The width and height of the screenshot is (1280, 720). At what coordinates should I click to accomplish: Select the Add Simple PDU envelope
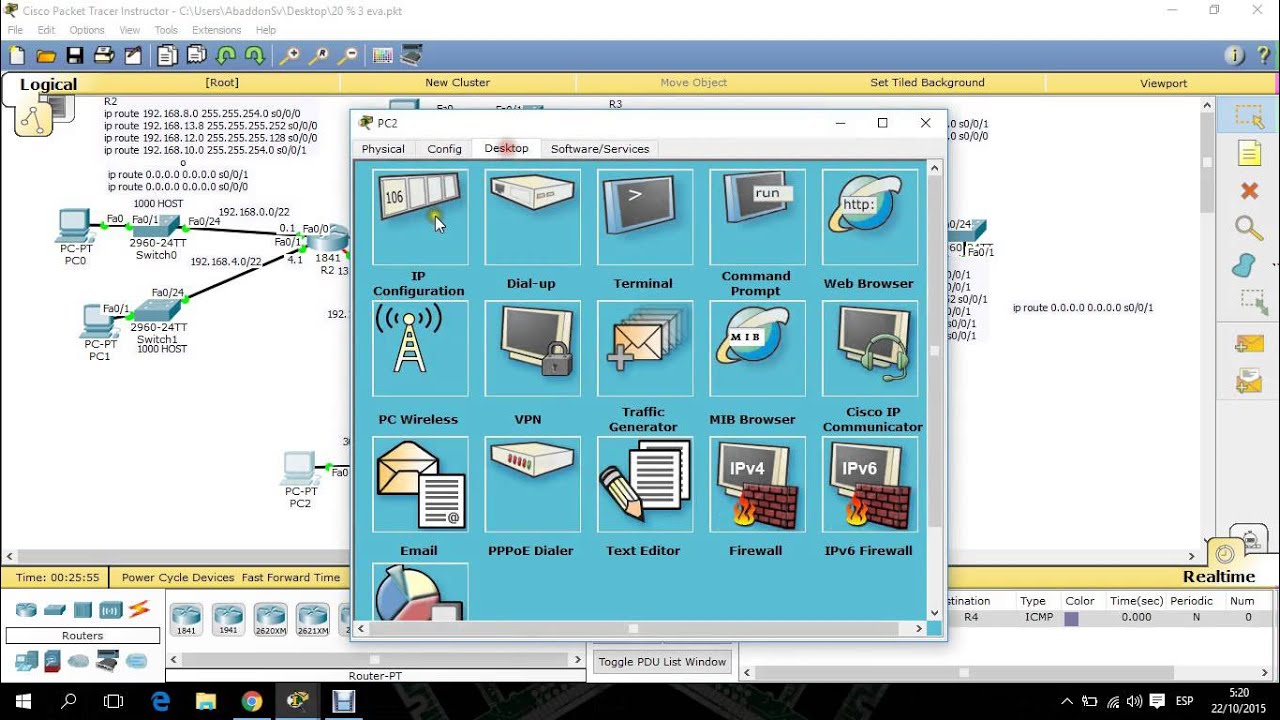tap(1249, 344)
